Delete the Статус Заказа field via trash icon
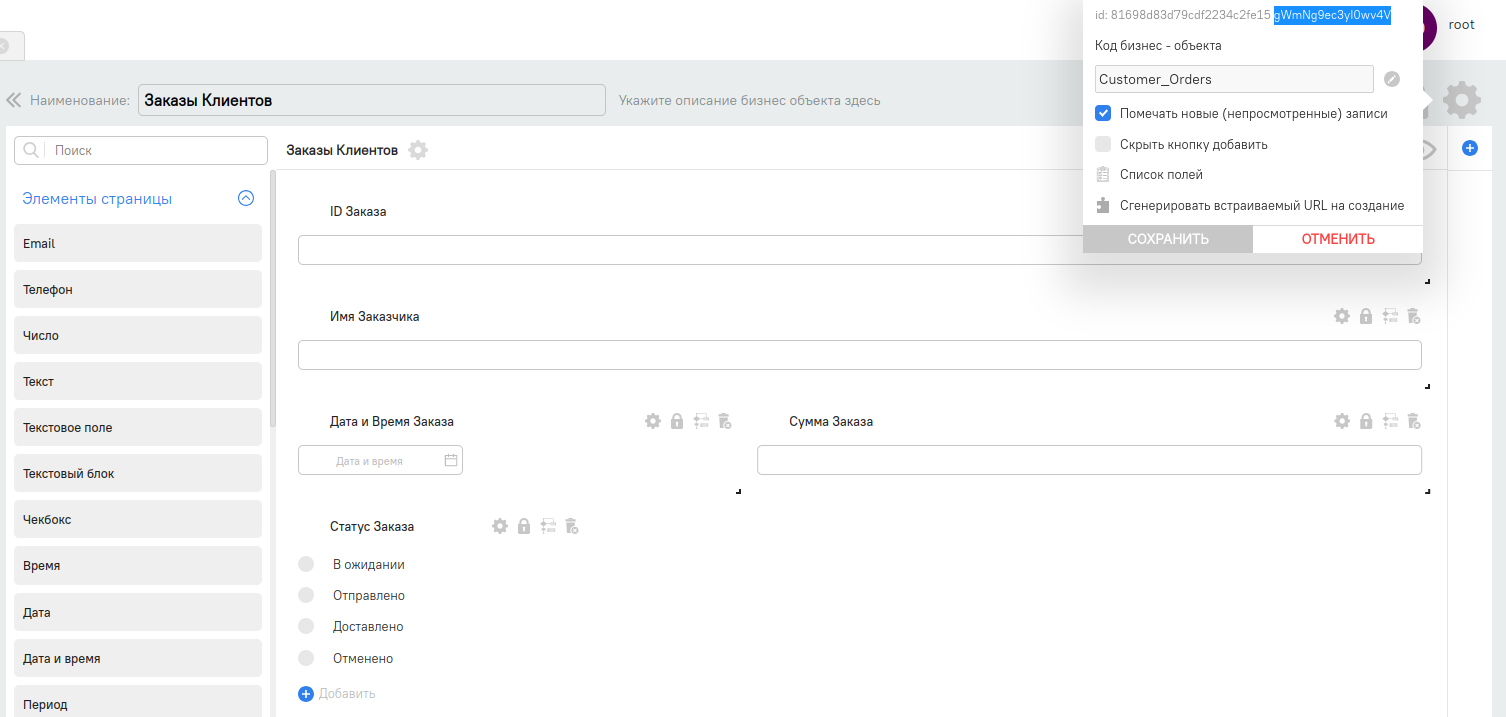Screen dimensions: 1506x717 (572, 526)
